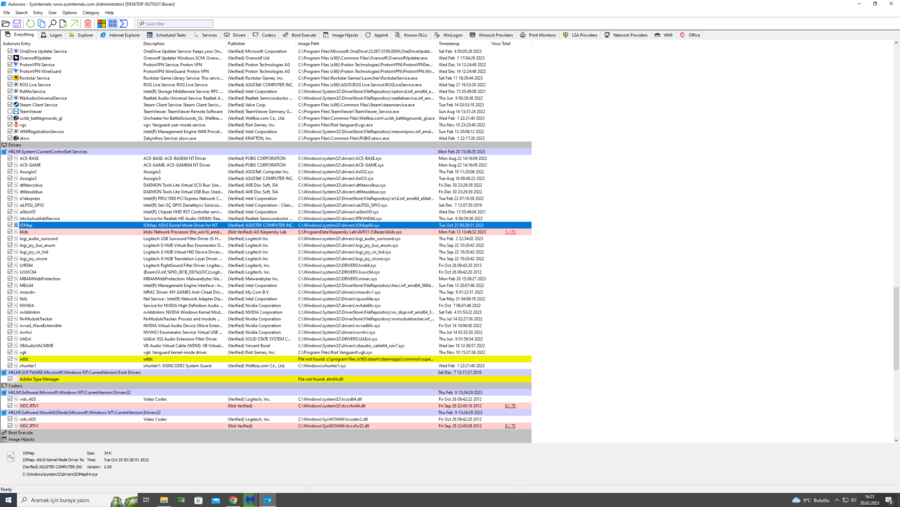The image size is (900, 507).
Task: Sort by the Image Path column header
Action: pyautogui.click(x=366, y=44)
